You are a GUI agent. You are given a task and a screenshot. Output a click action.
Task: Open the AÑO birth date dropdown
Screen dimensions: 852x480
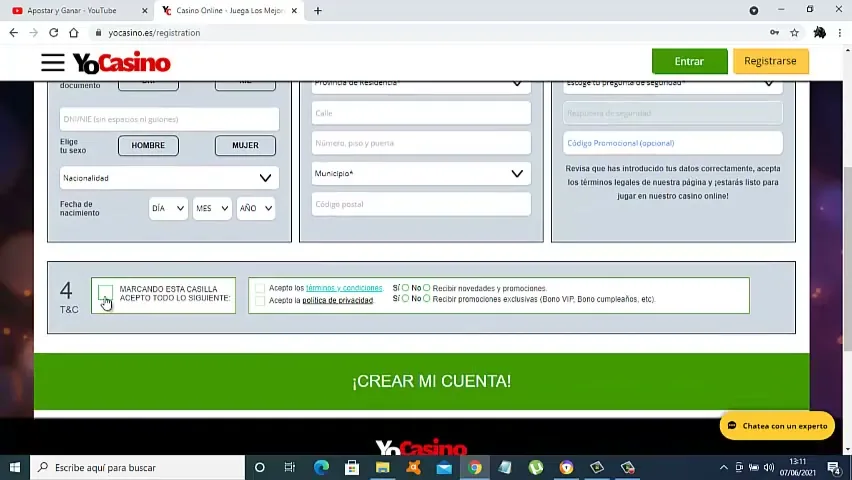click(256, 208)
